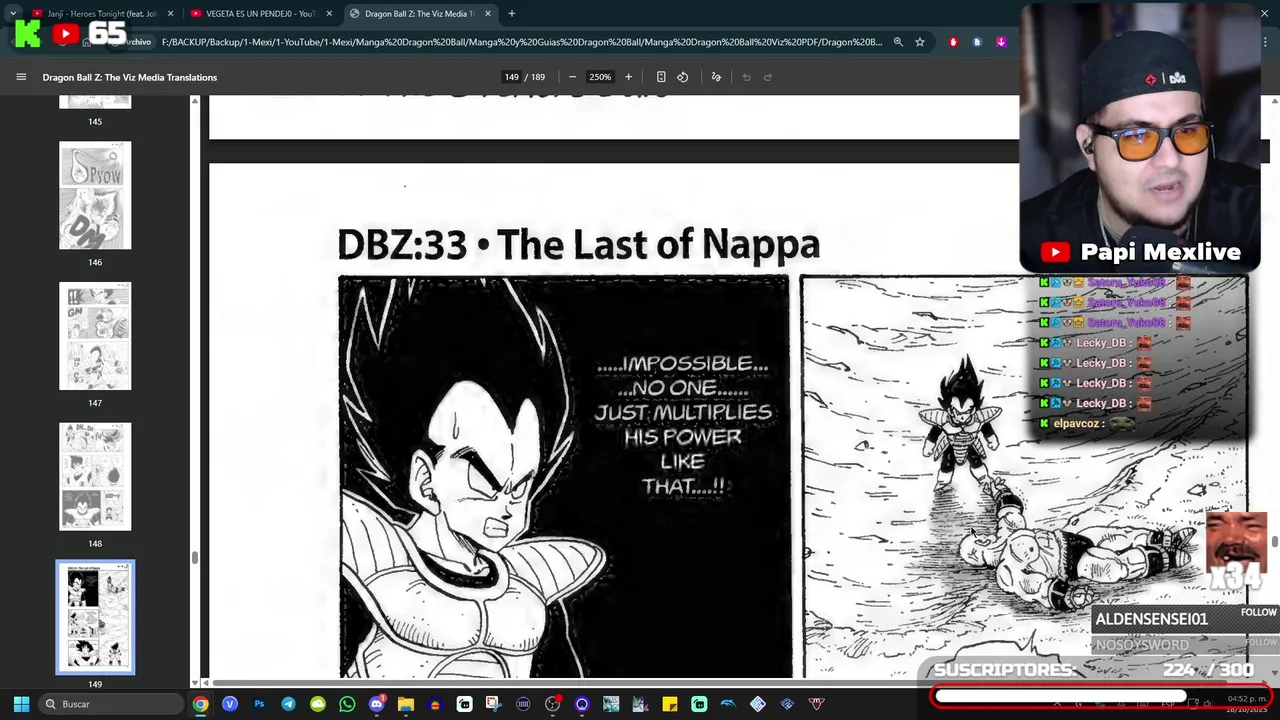Redo PDF annotation

768,77
